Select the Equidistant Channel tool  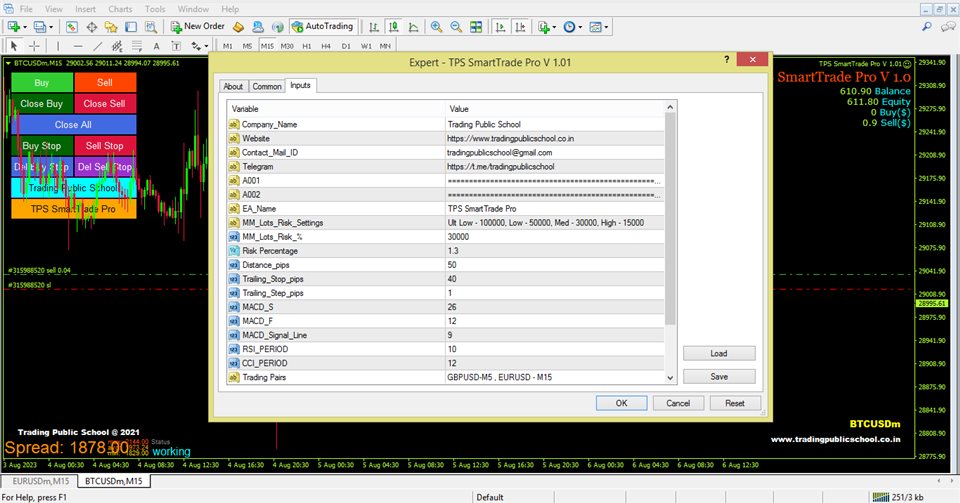click(x=117, y=46)
